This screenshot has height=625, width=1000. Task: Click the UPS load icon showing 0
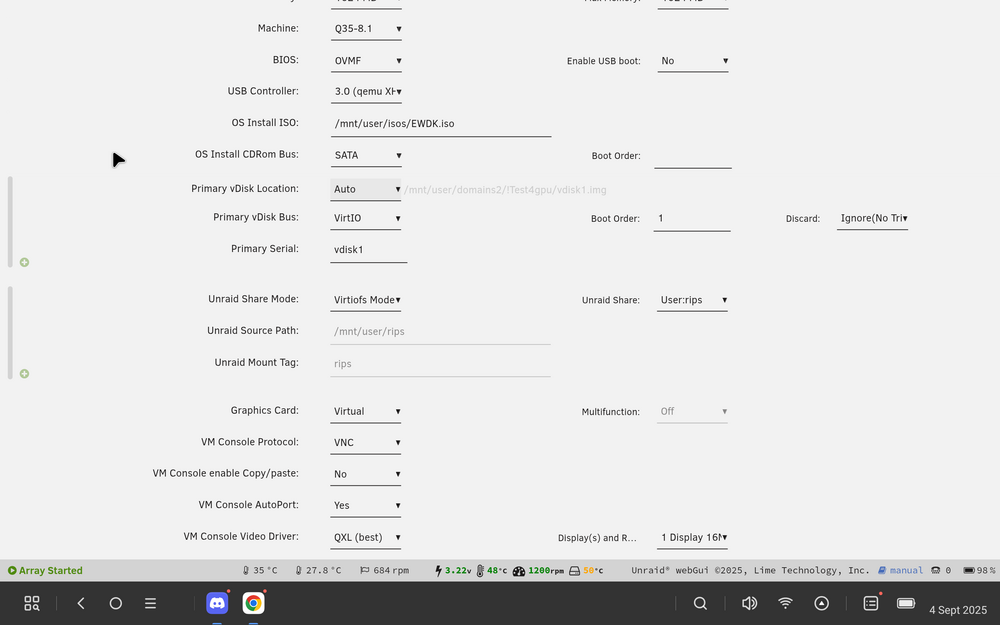[x=941, y=571]
